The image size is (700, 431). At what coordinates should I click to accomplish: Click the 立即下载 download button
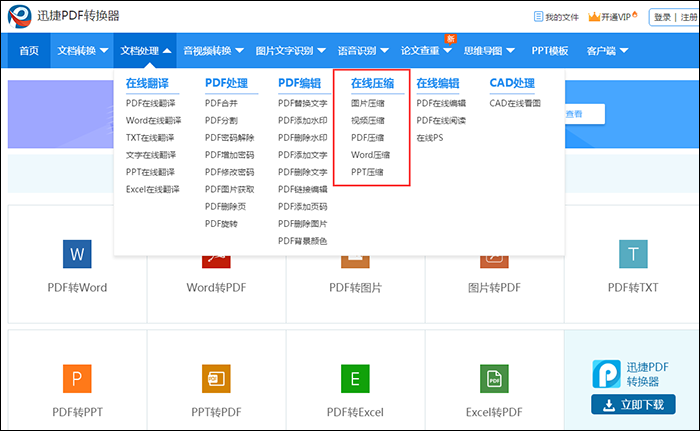click(632, 404)
